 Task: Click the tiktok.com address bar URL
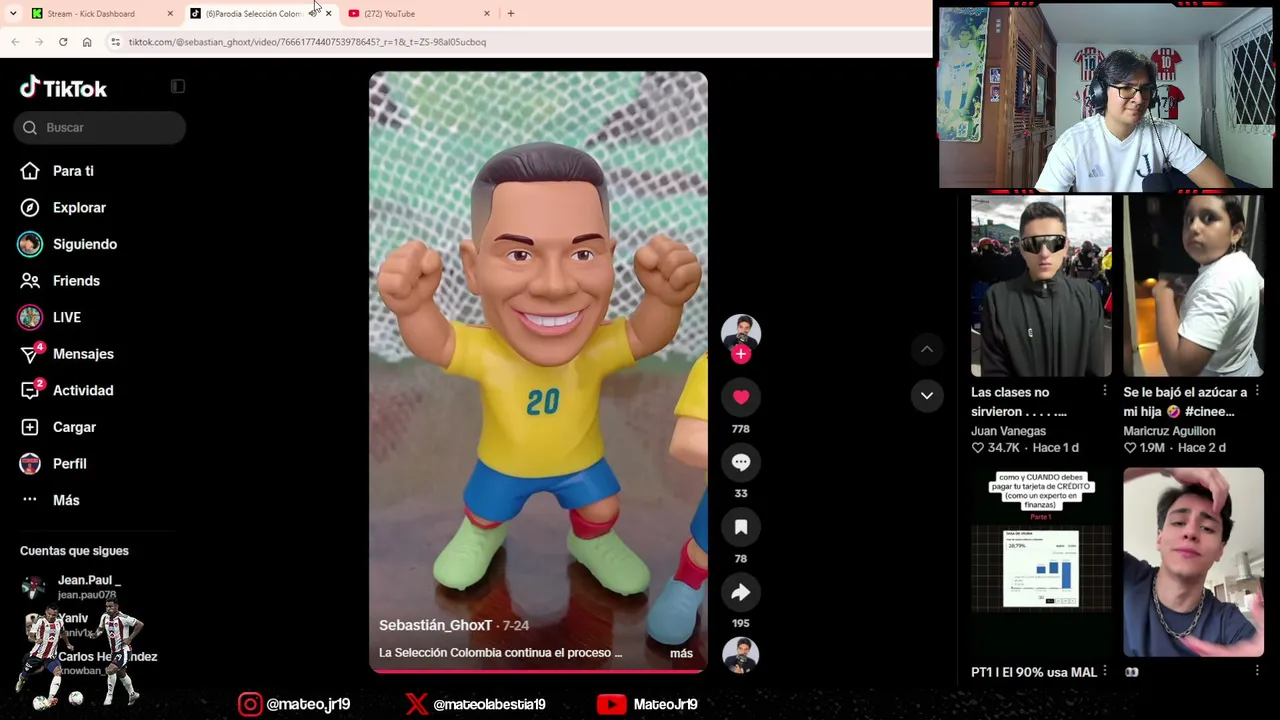click(x=307, y=42)
